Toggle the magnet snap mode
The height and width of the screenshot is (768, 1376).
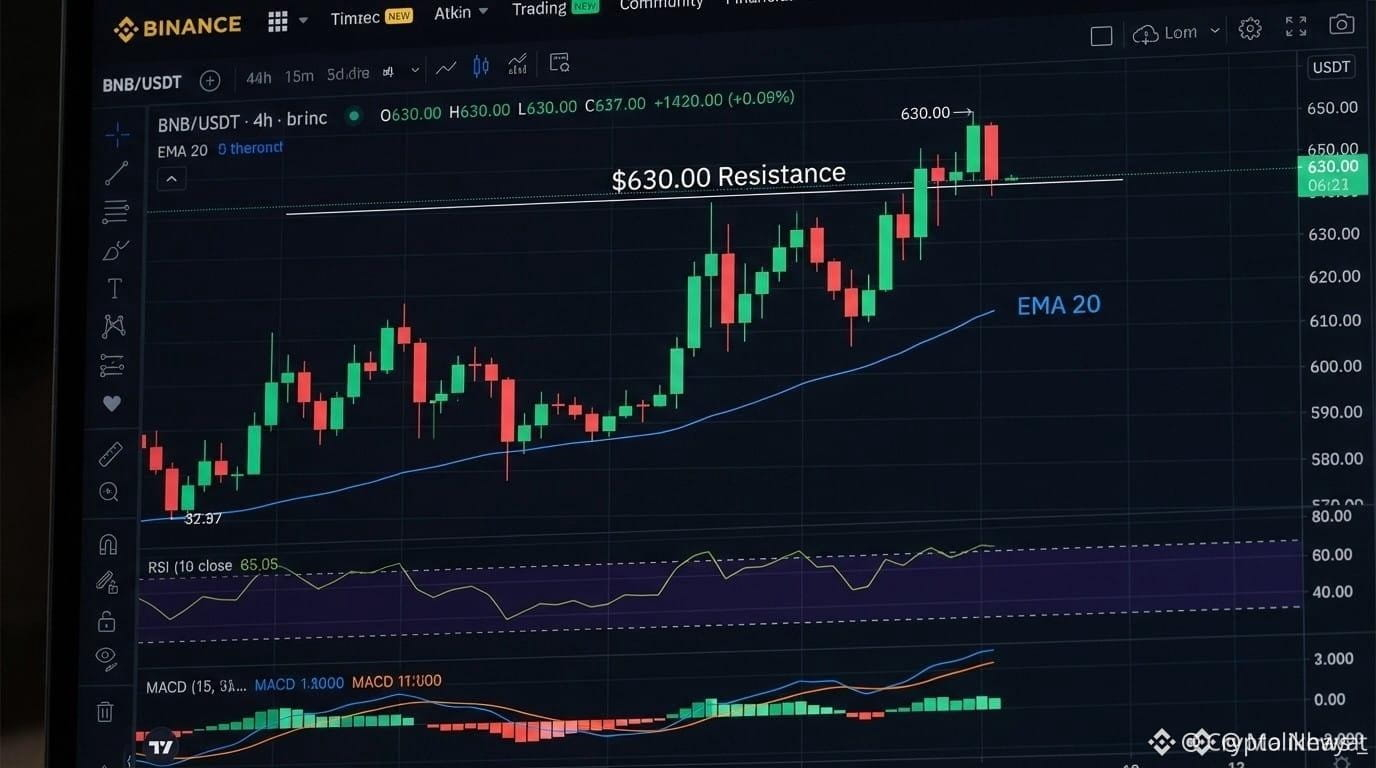tap(108, 544)
